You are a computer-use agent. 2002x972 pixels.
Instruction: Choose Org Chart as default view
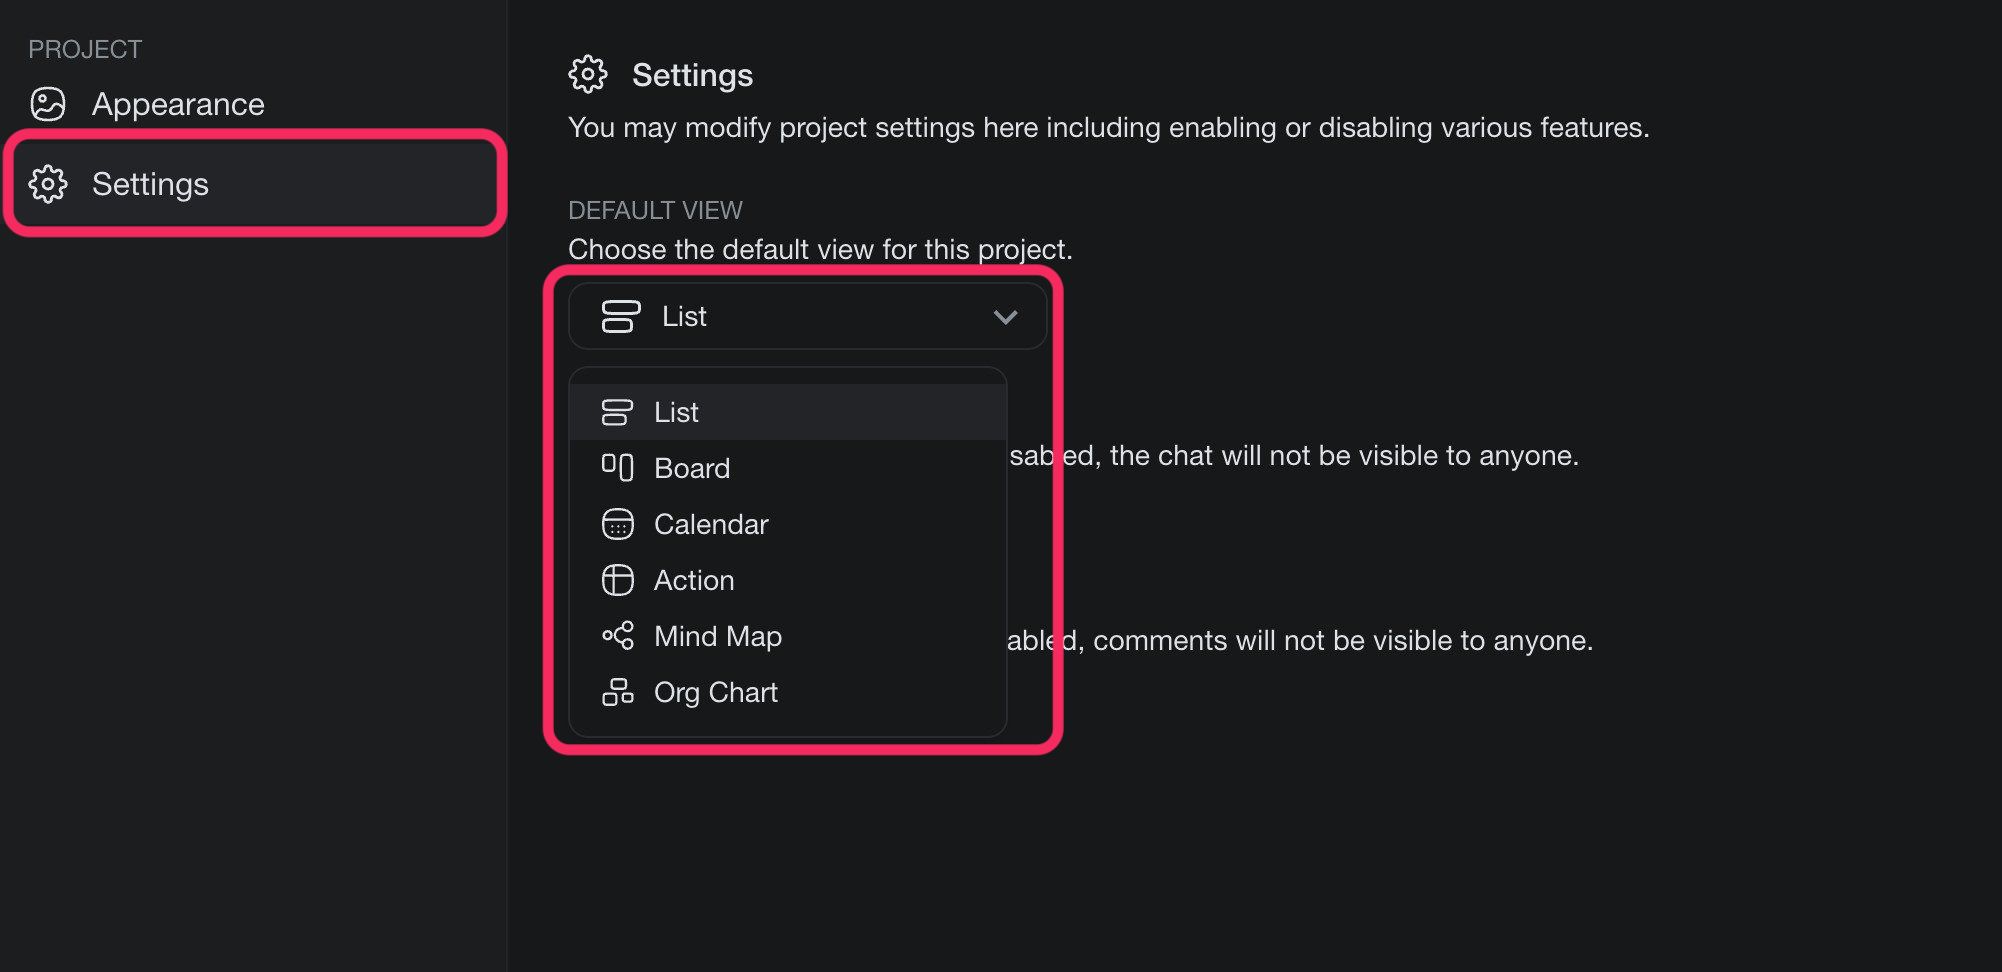(716, 691)
